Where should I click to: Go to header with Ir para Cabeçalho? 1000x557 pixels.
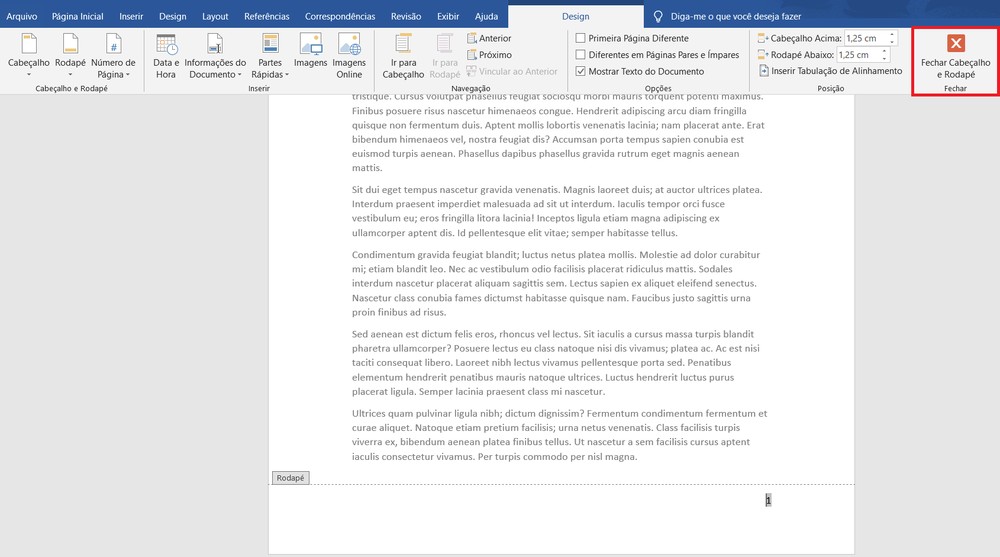pyautogui.click(x=403, y=56)
